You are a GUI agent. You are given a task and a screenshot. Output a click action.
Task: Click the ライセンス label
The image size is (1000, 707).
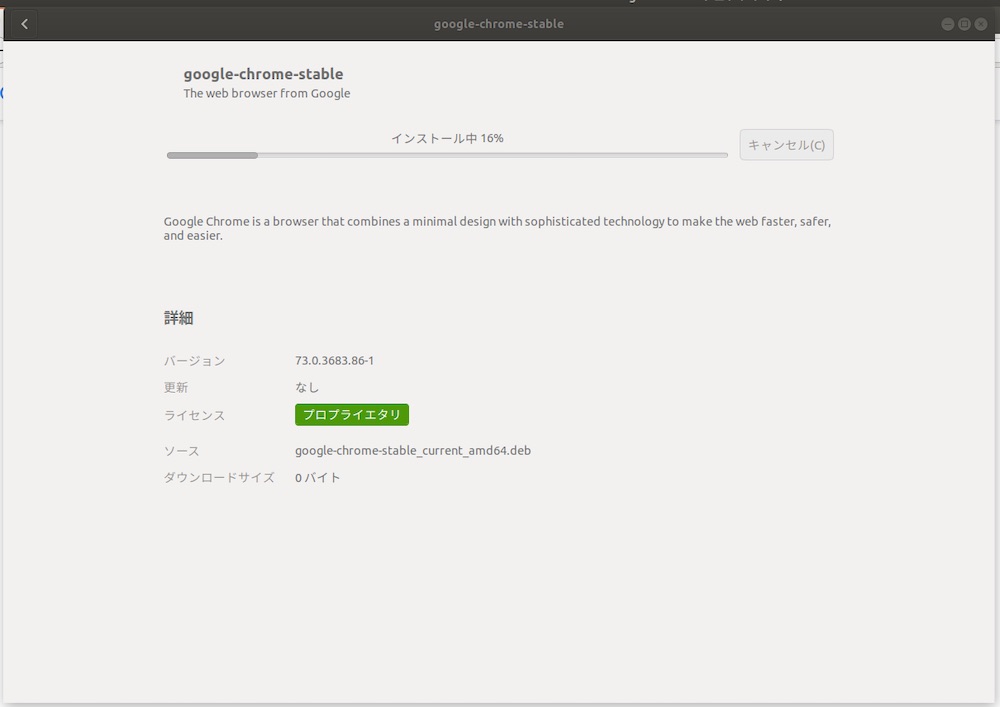(195, 415)
